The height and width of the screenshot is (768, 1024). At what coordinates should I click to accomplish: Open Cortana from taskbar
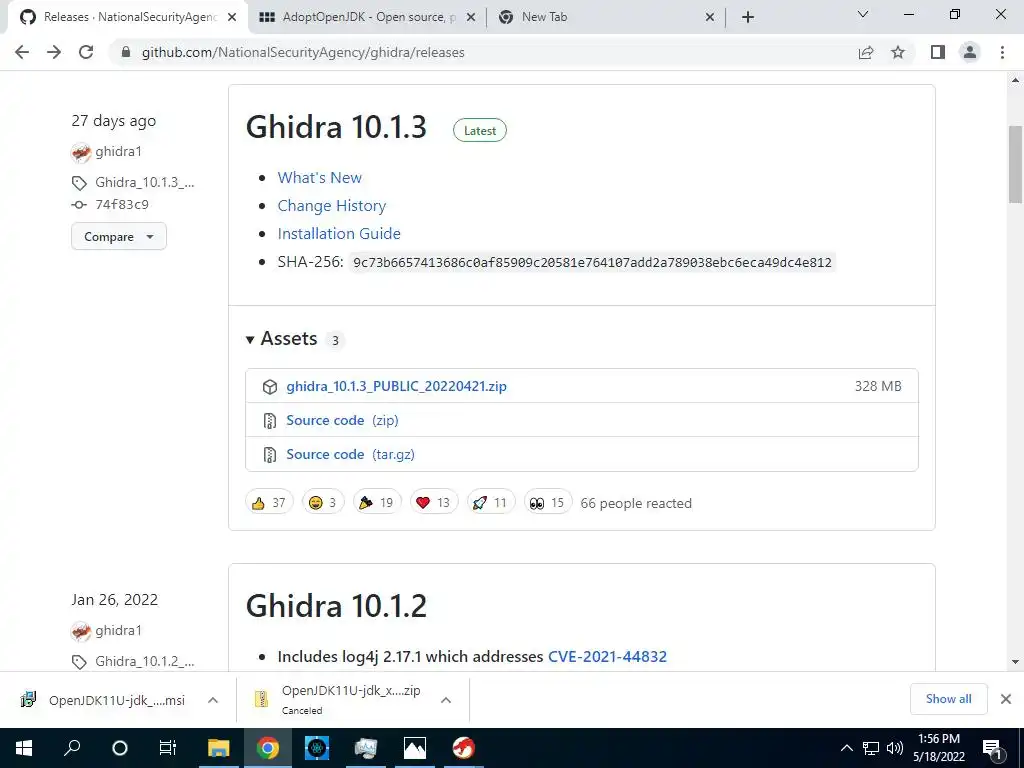(120, 748)
